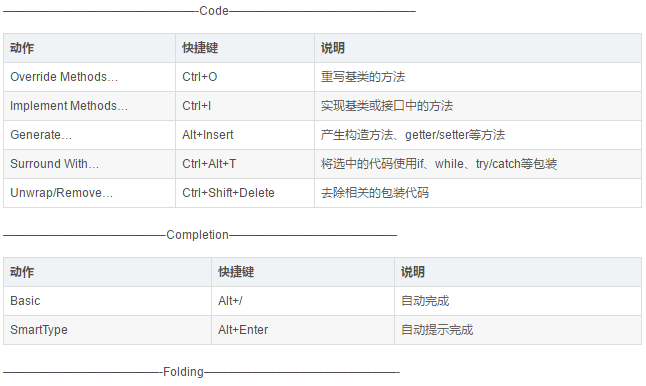Select the Ctrl+Alt+T shortcut cell
646x386 pixels.
pos(245,164)
